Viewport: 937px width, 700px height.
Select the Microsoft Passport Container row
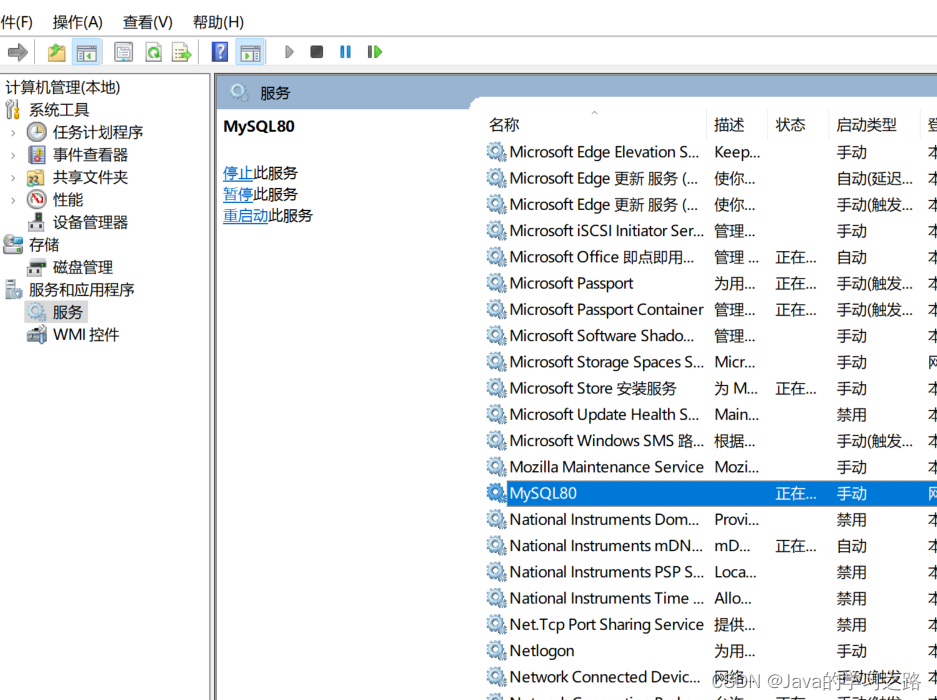point(711,310)
